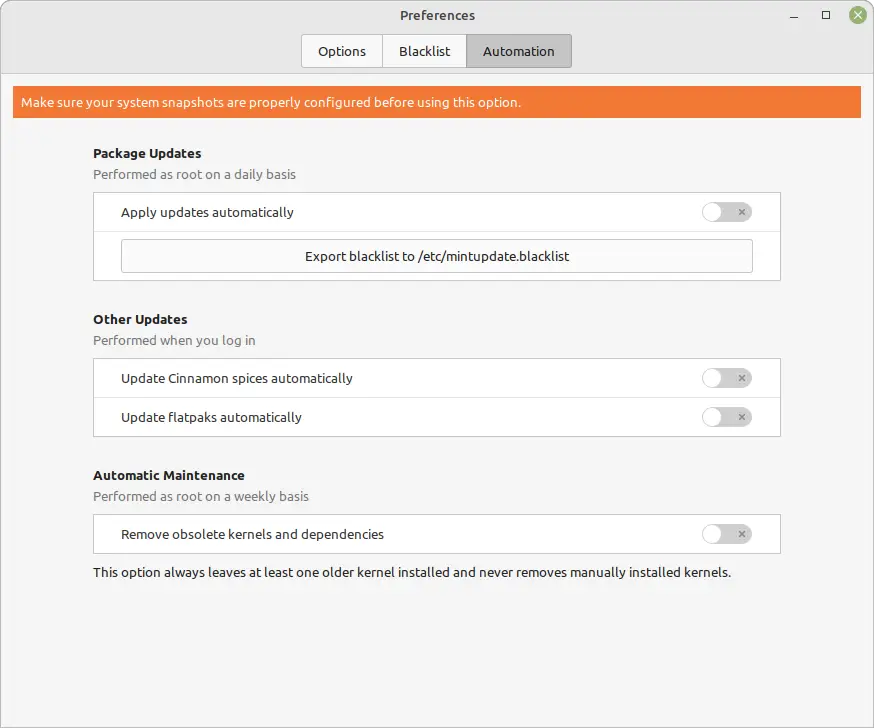The image size is (874, 728).
Task: Enable Apply updates automatically switch
Action: [x=727, y=212]
